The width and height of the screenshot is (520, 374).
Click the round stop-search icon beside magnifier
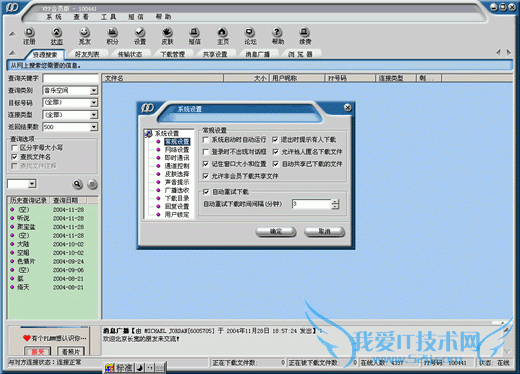pyautogui.click(x=92, y=184)
